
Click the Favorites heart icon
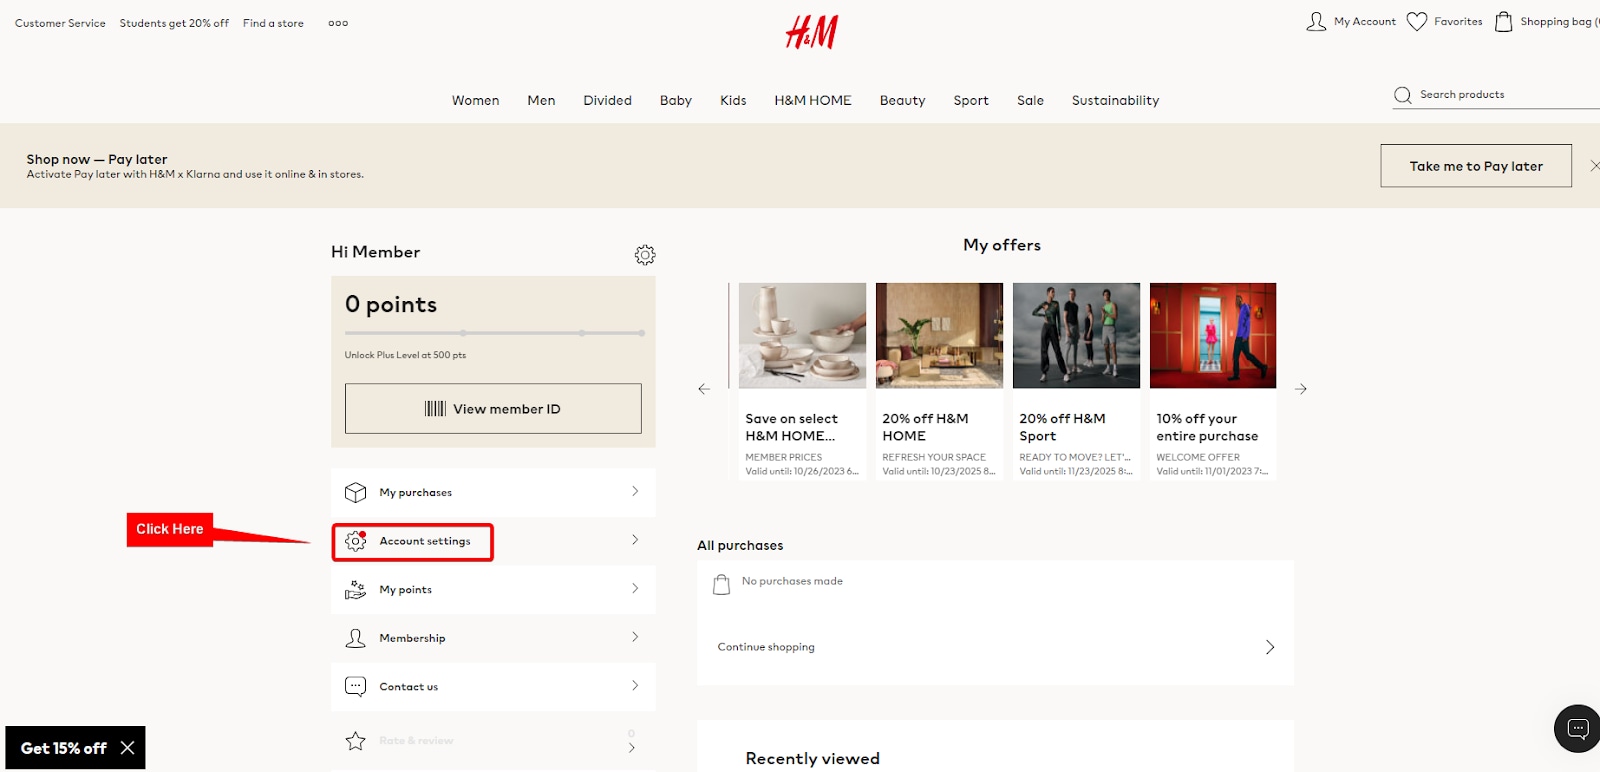(x=1417, y=22)
